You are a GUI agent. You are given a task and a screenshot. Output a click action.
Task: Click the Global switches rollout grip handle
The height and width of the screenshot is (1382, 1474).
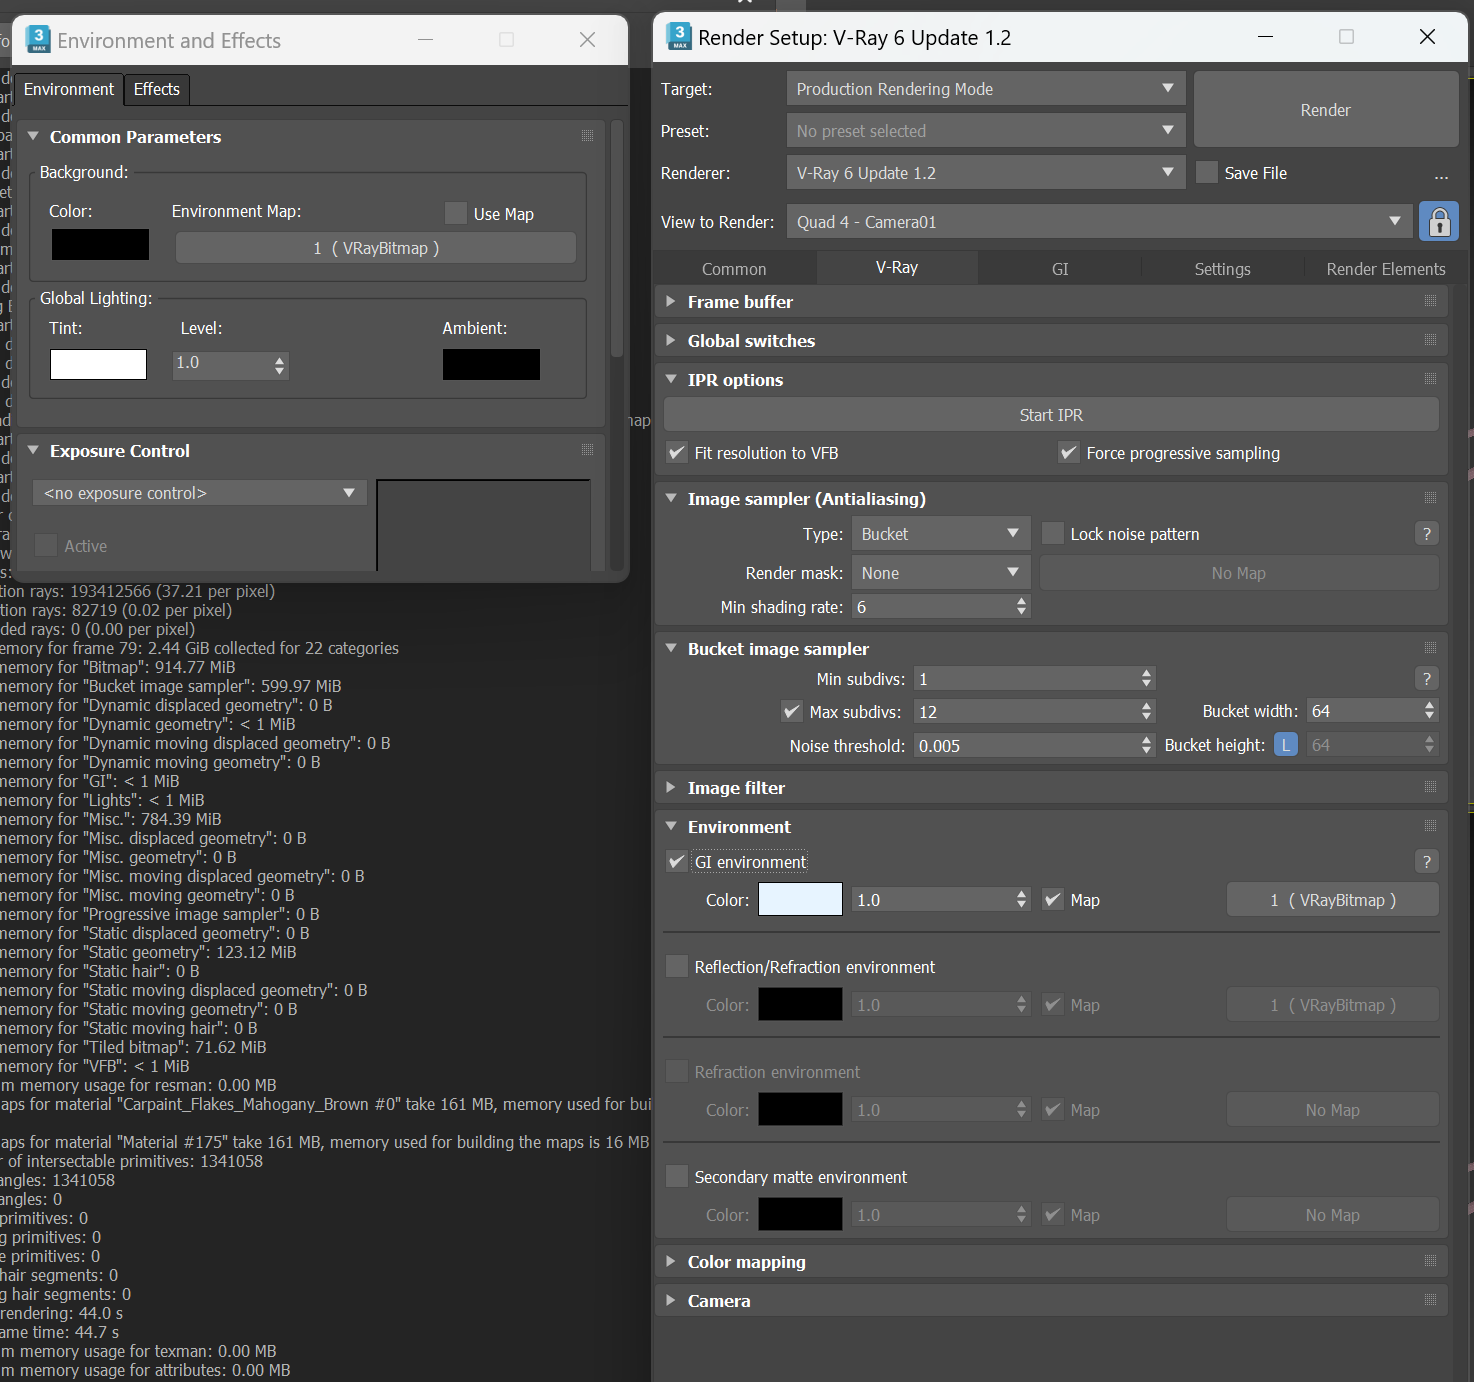1430,340
